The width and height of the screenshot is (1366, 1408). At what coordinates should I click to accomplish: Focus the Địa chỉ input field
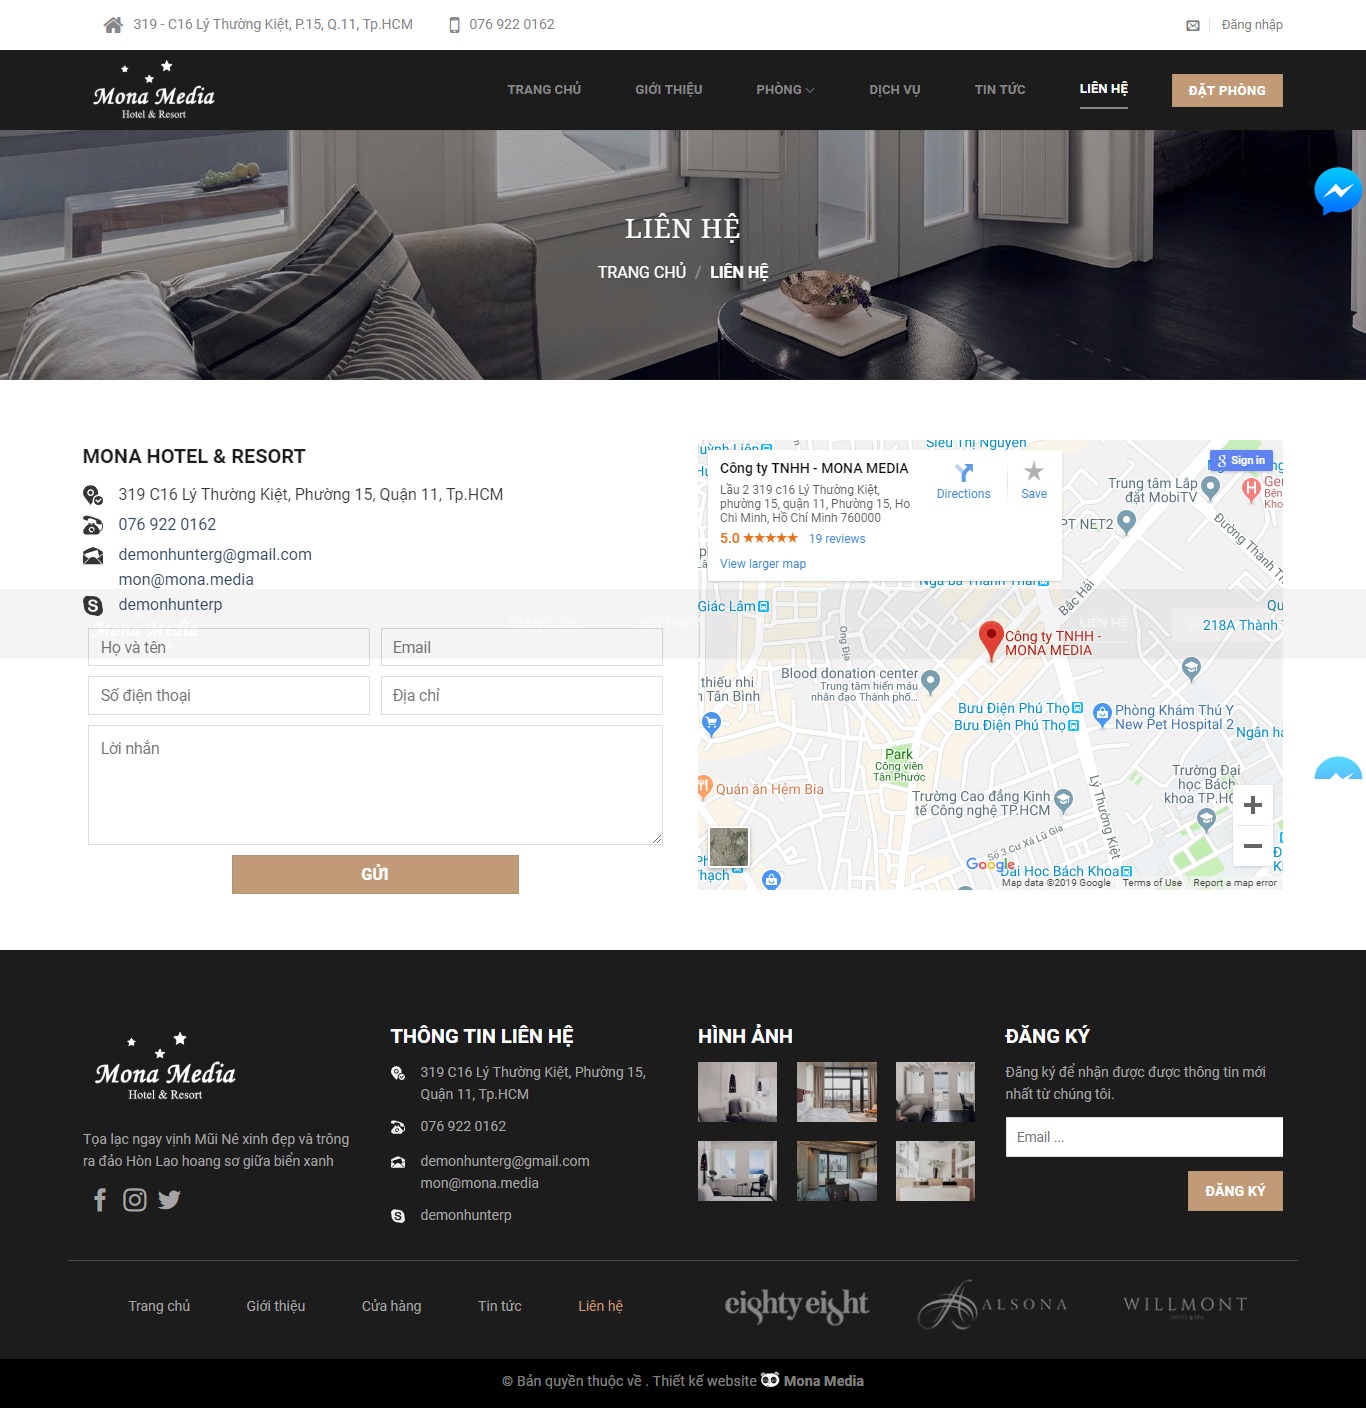pos(522,695)
